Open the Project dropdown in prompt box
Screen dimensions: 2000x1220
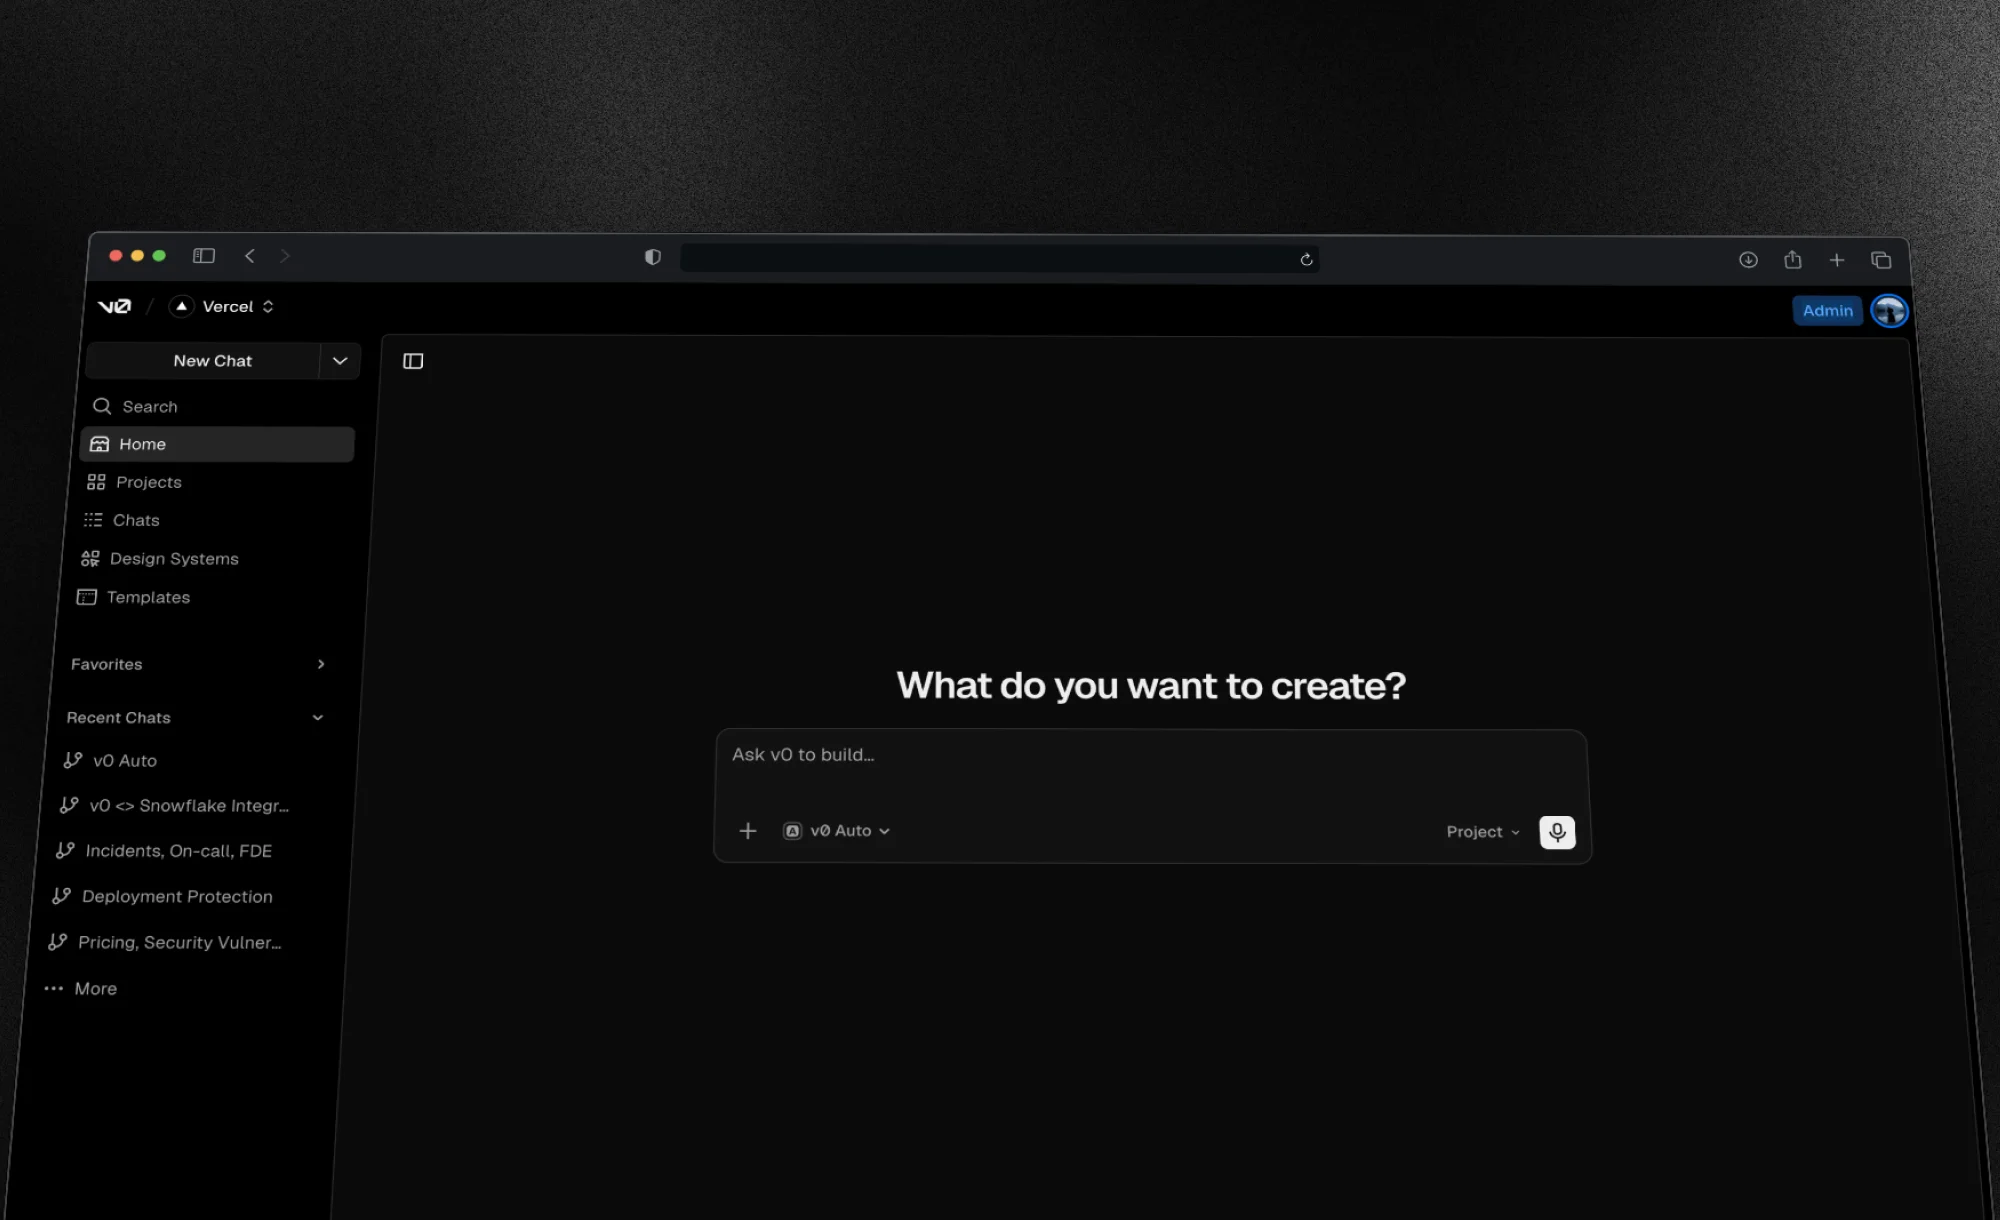pos(1483,832)
